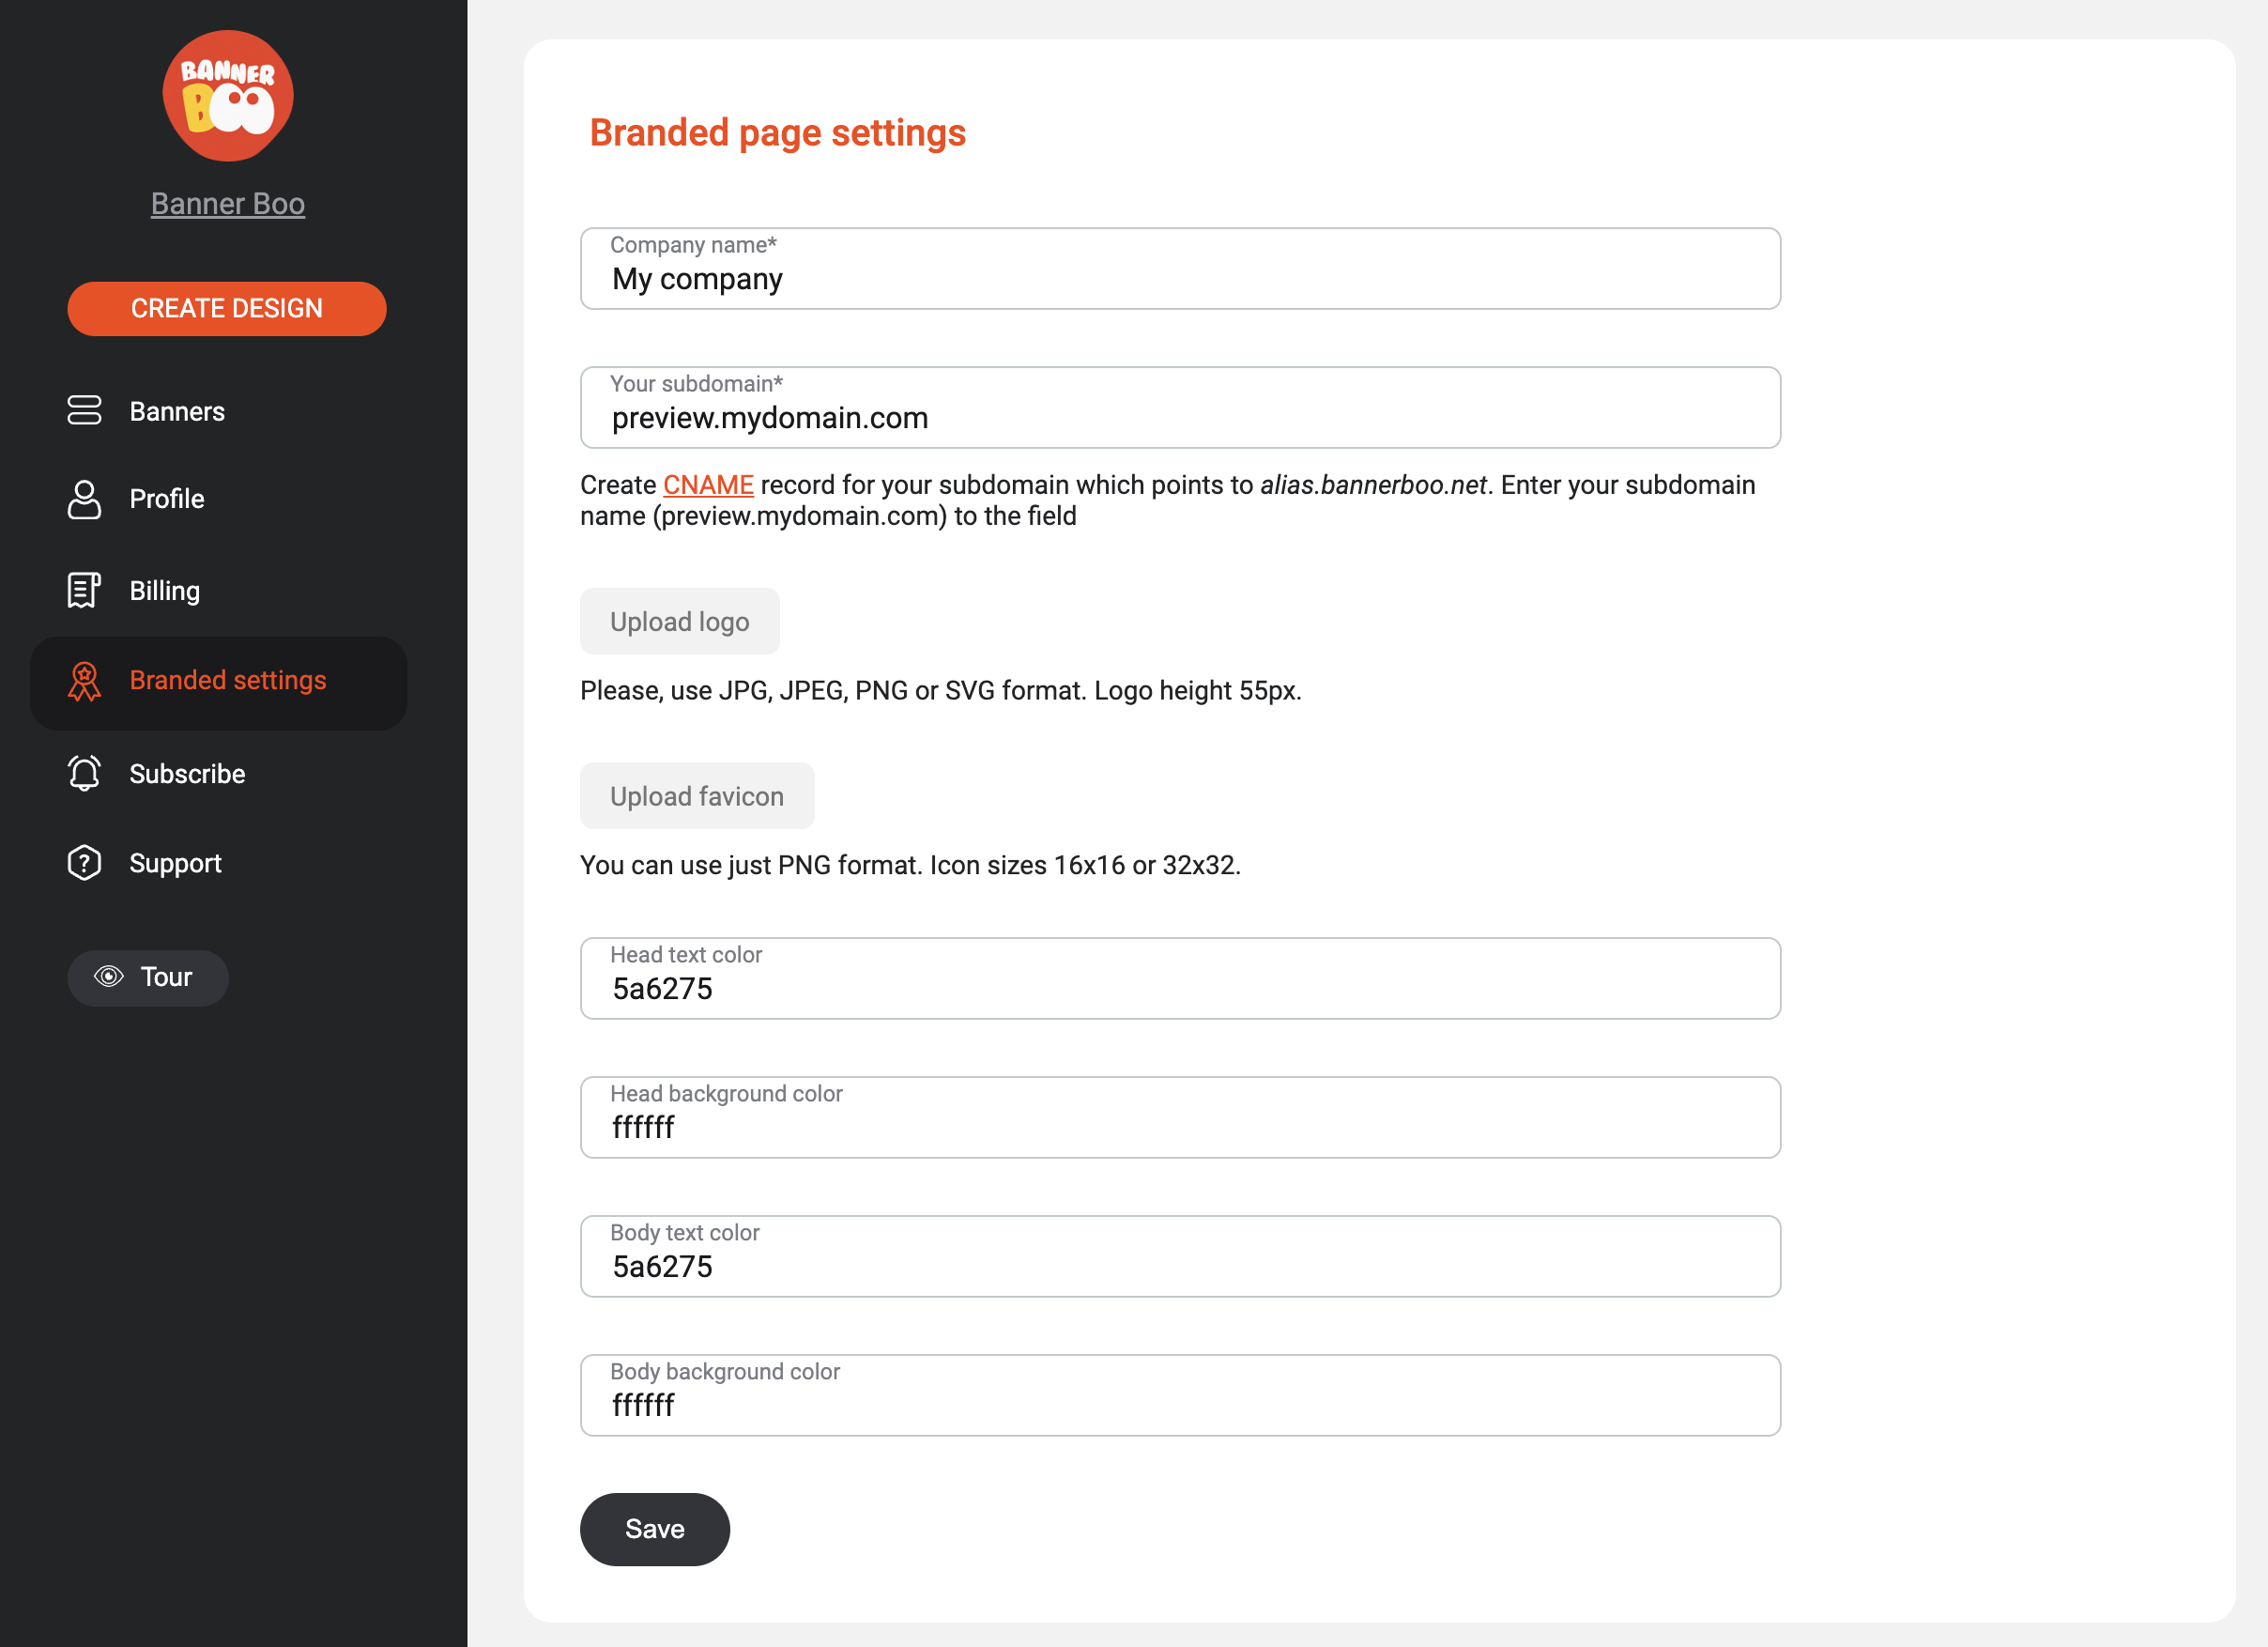Click the Support question mark icon
The height and width of the screenshot is (1647, 2268).
coord(84,863)
